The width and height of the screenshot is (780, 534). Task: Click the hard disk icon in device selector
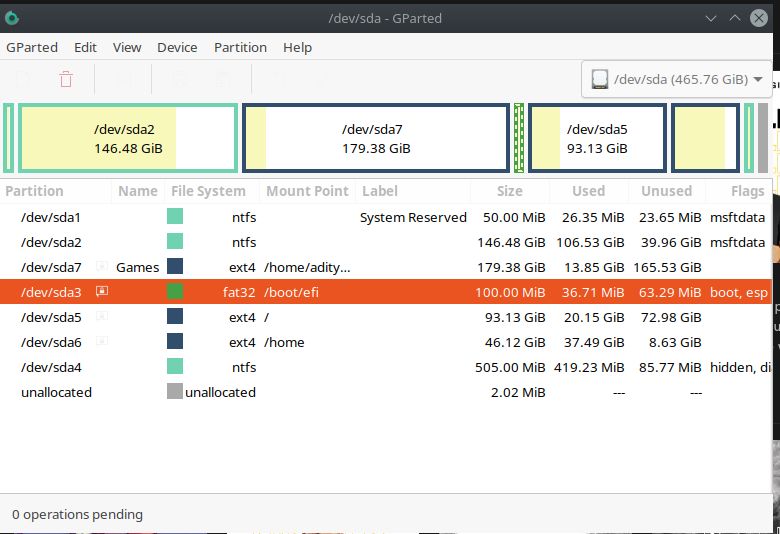[600, 79]
